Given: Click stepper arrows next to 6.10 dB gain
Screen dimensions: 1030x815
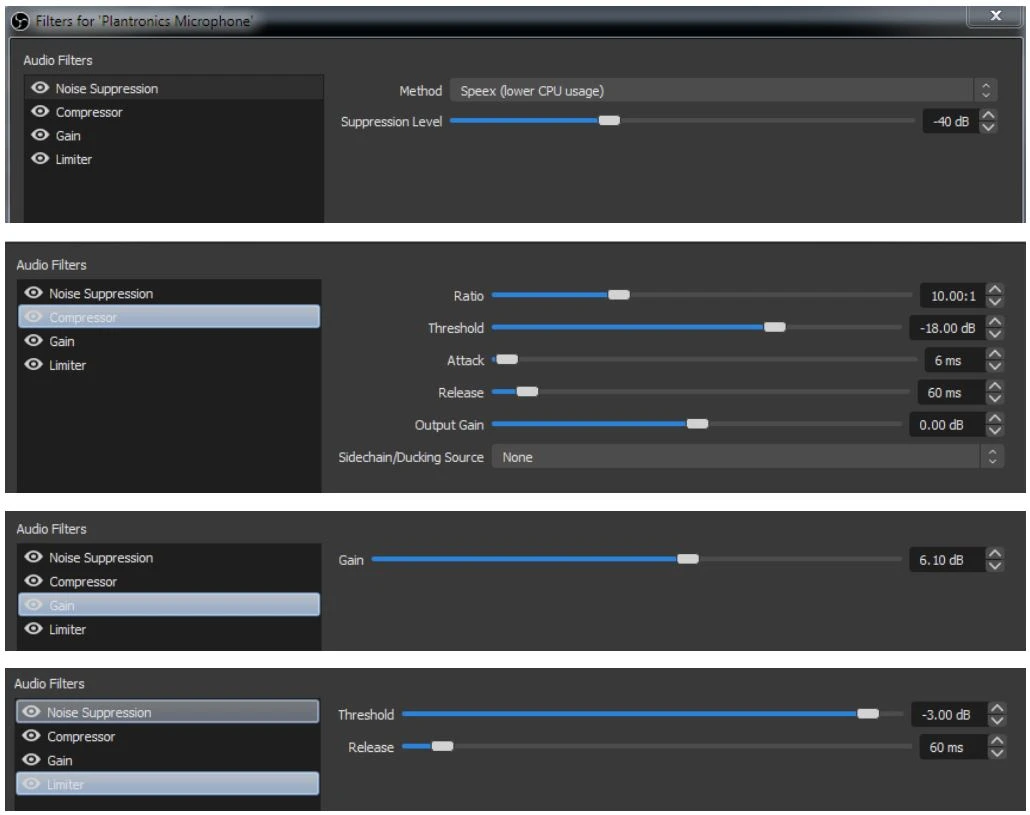Looking at the screenshot, I should [994, 561].
